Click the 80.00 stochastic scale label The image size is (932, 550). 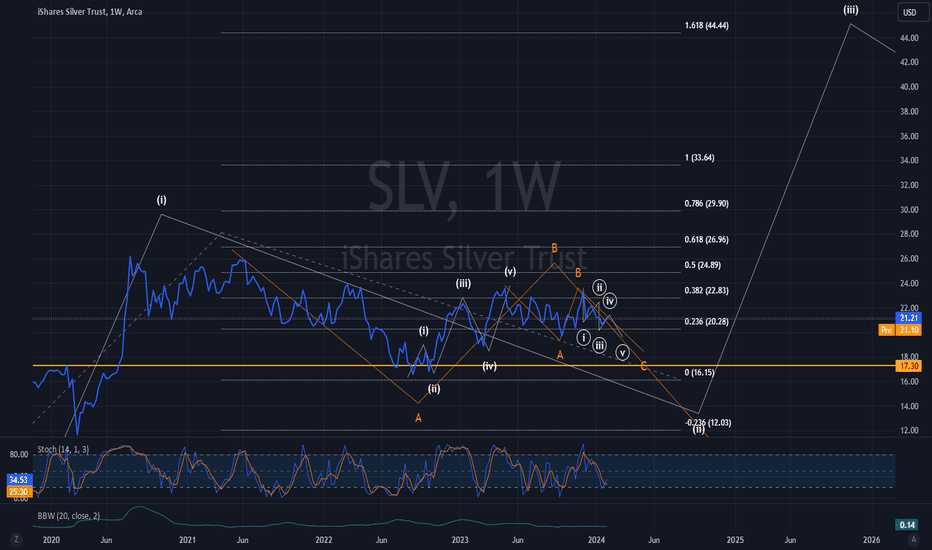click(18, 455)
